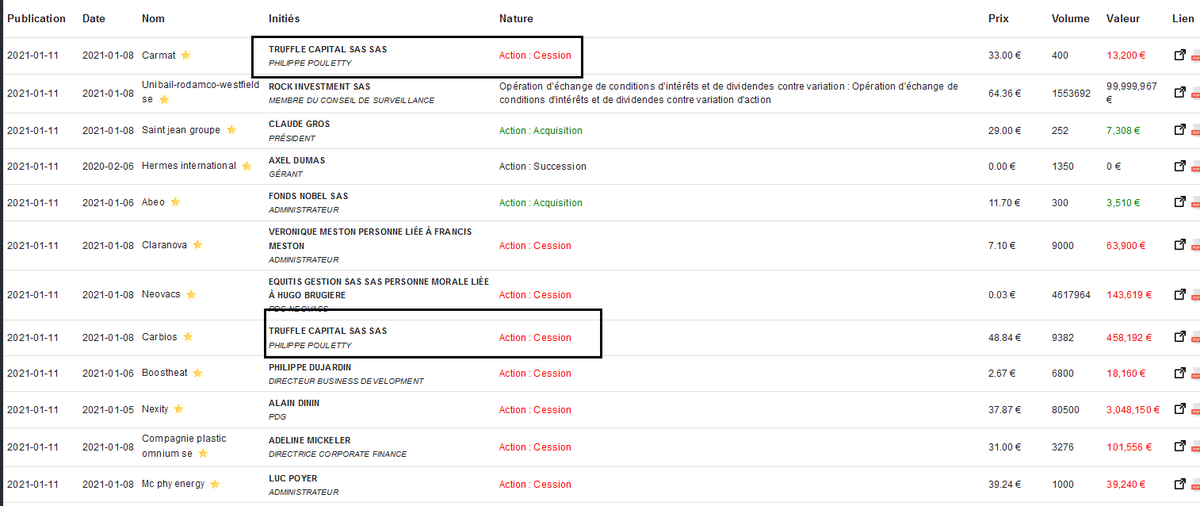The height and width of the screenshot is (506, 1200).
Task: Select ROCK INVESTMENT SAS insider name
Action: [x=319, y=87]
